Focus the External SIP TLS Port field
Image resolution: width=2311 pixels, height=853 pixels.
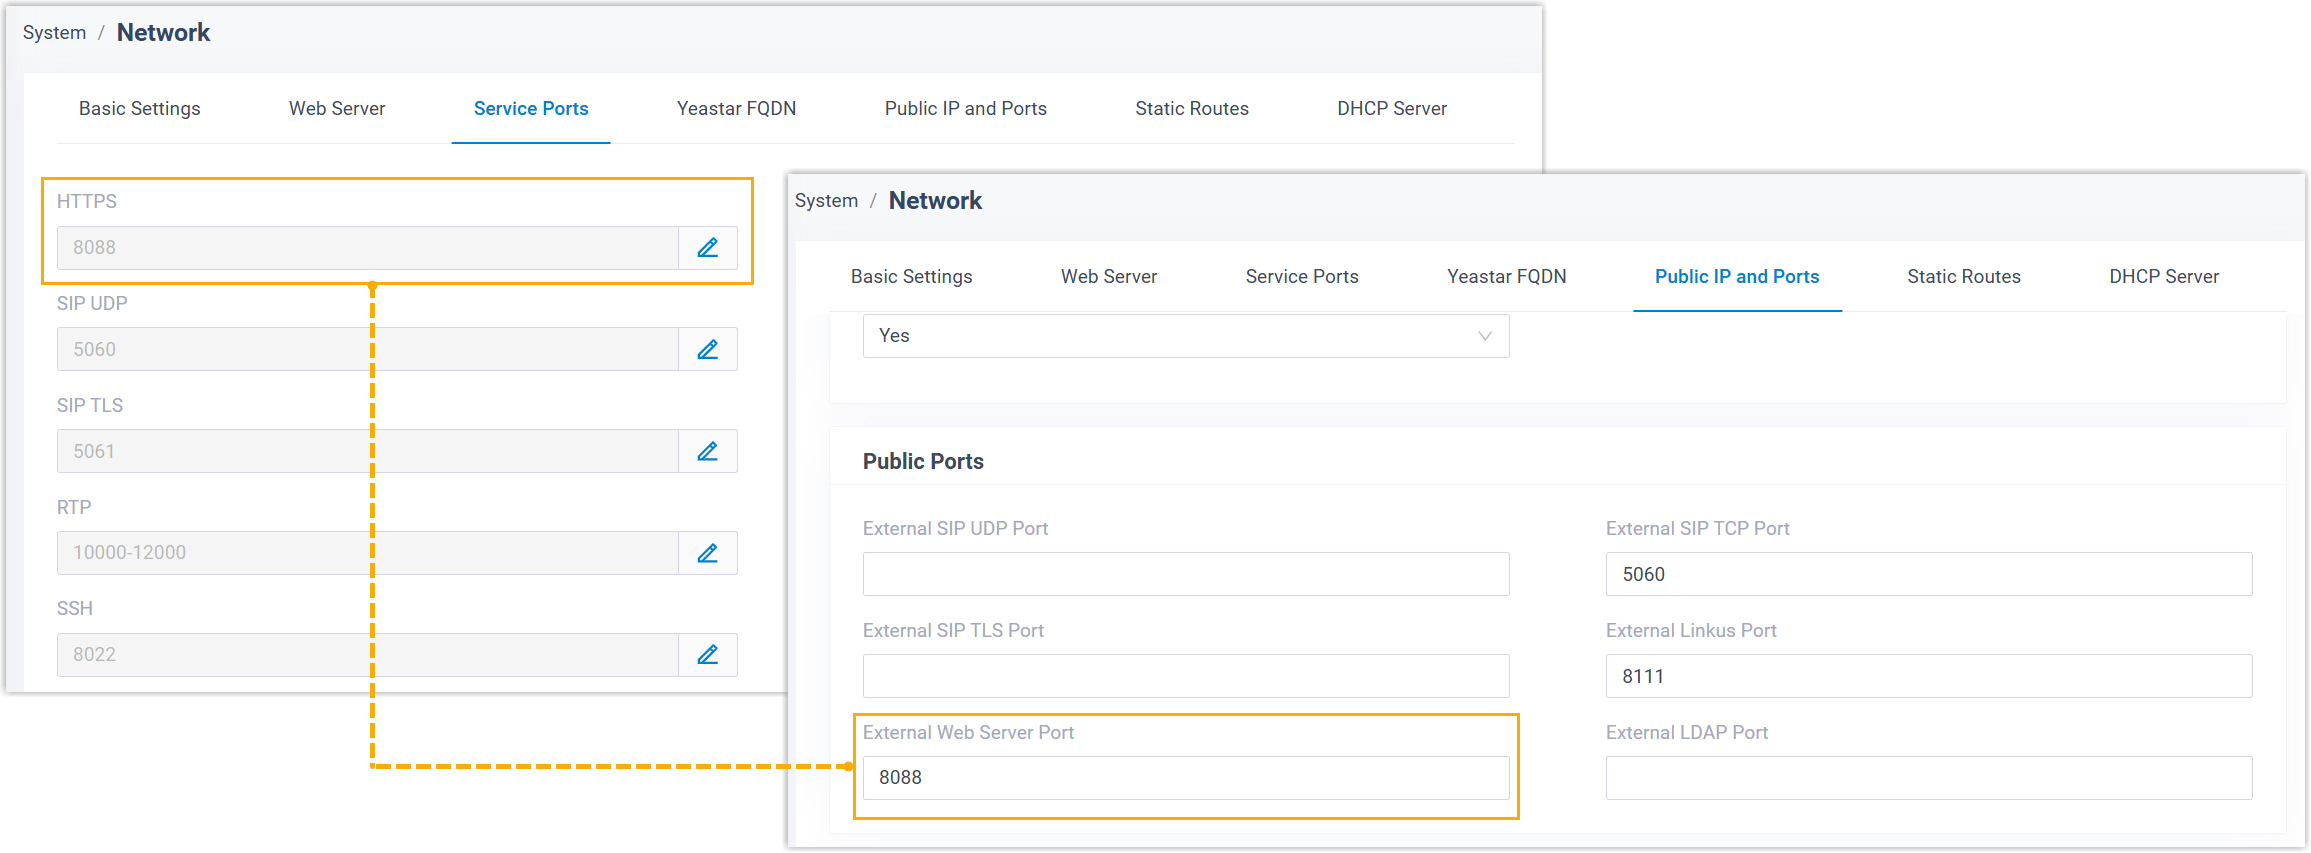pos(1185,677)
